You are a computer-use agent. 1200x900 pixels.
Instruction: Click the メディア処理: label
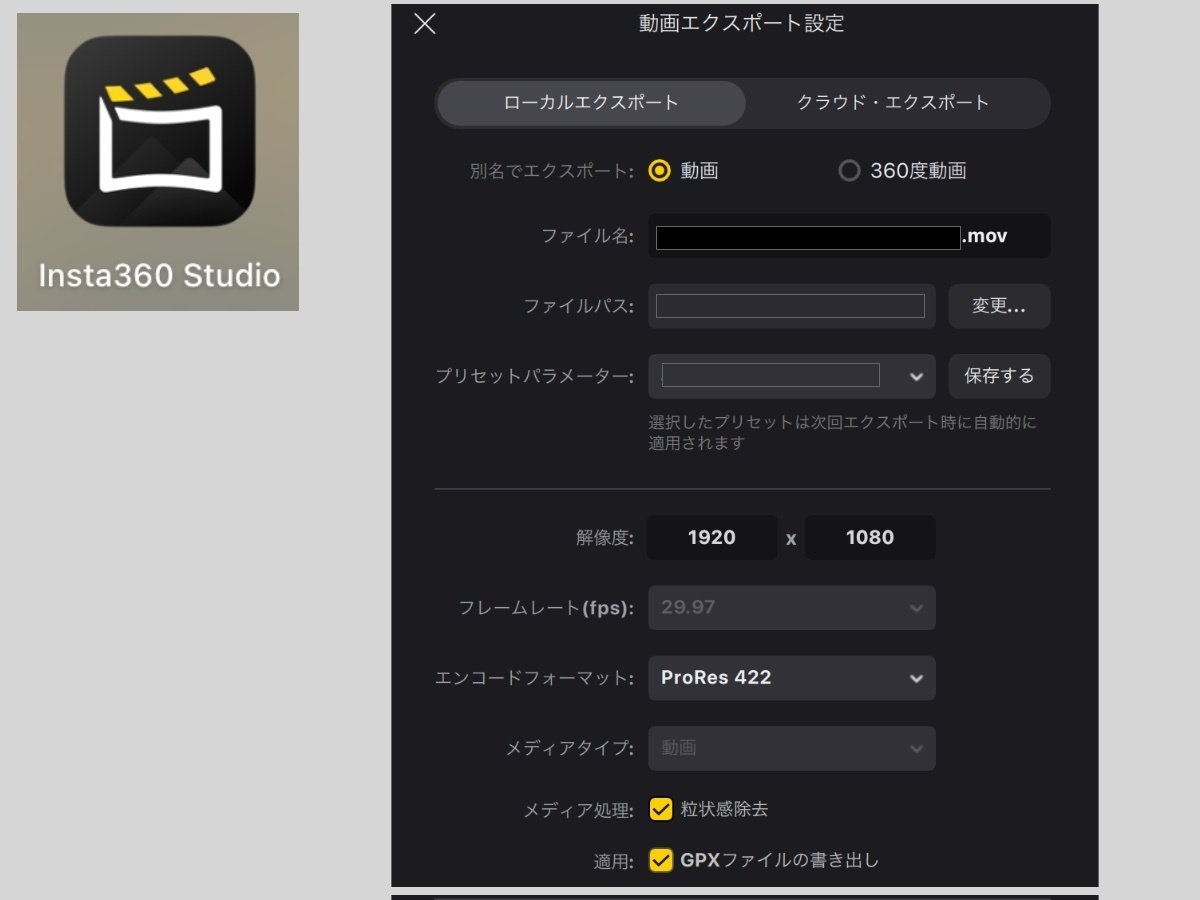(x=578, y=811)
